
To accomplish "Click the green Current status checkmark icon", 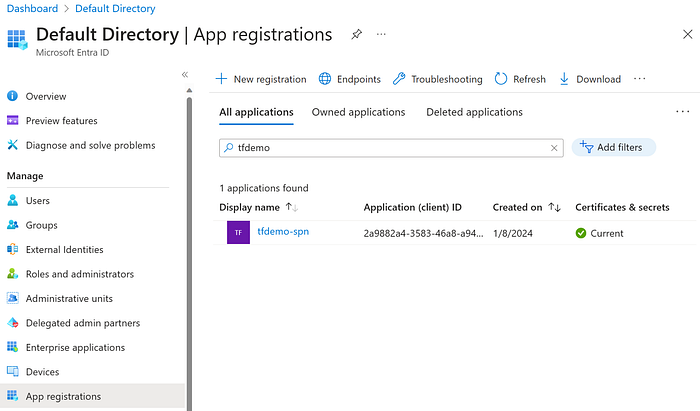I will pyautogui.click(x=581, y=233).
